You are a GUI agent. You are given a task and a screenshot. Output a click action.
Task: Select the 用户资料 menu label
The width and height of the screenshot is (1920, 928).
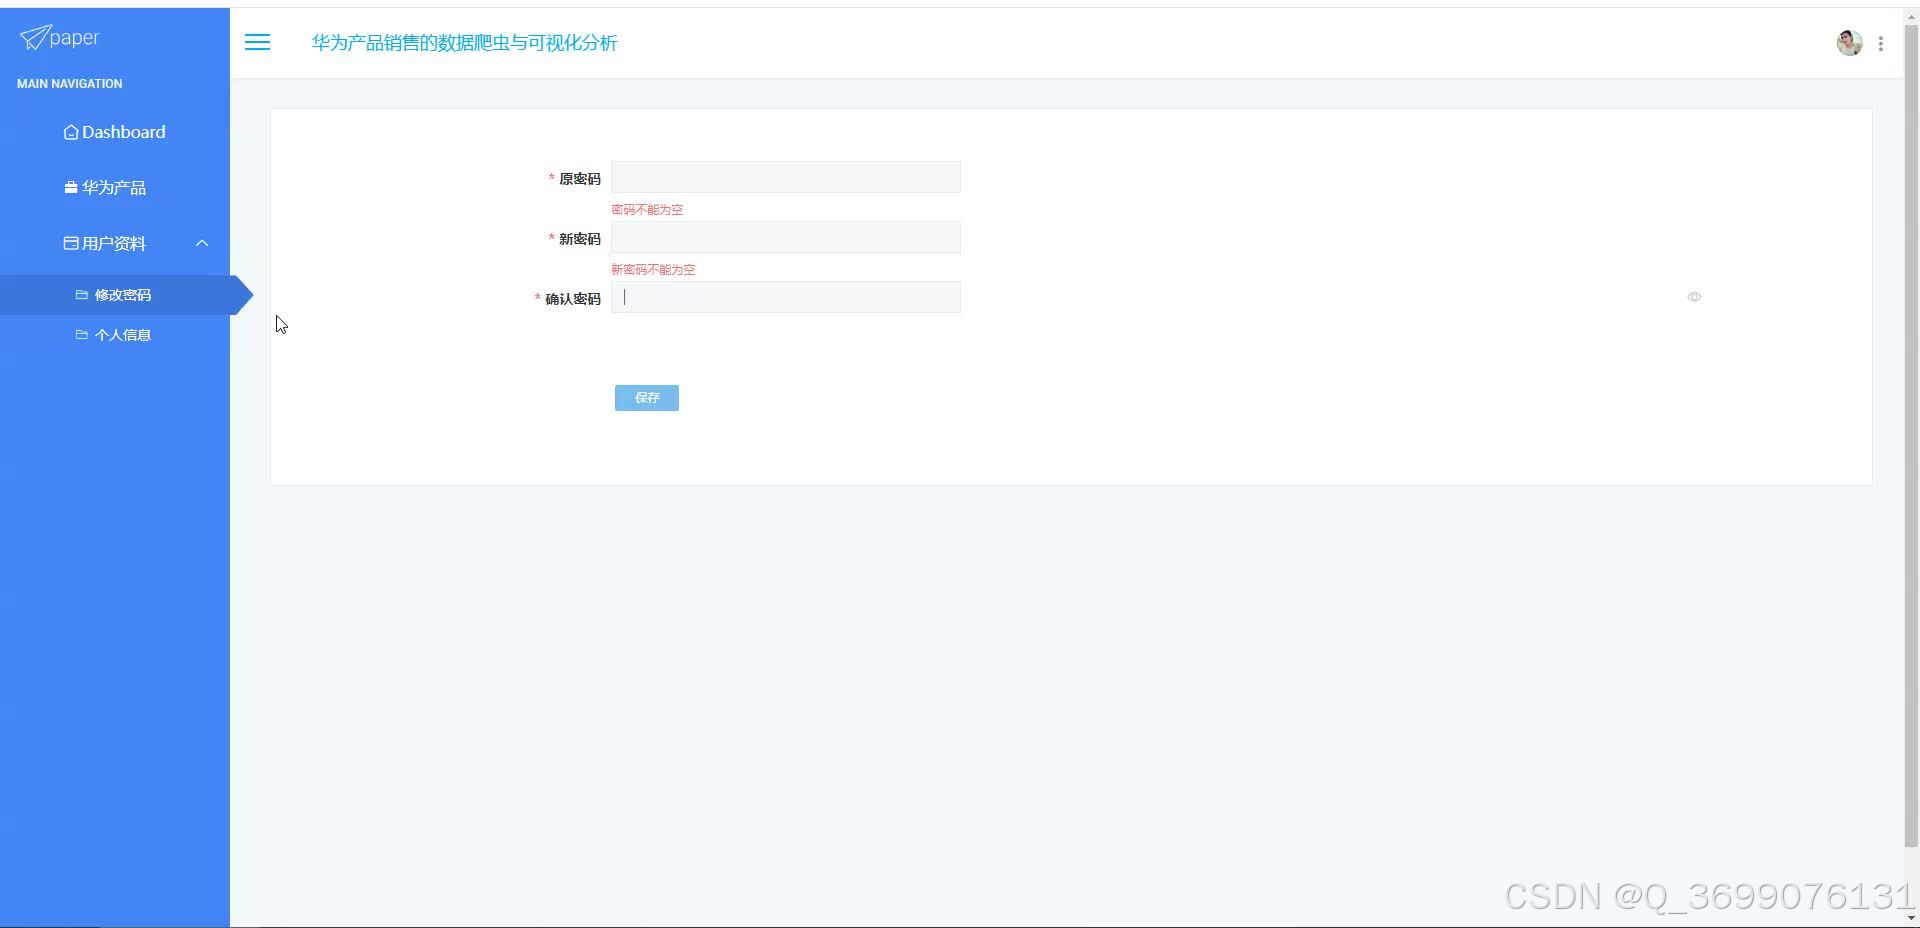coord(114,243)
